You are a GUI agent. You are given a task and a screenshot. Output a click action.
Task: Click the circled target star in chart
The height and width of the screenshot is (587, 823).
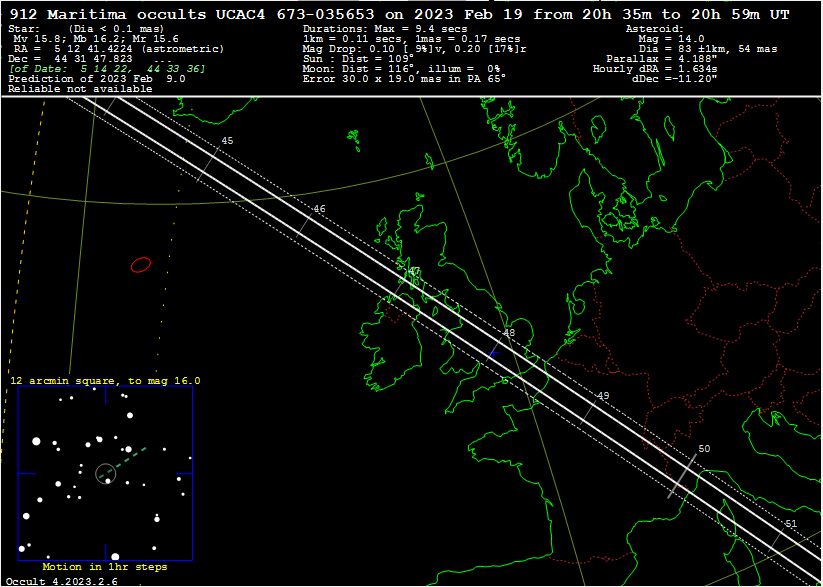click(105, 472)
